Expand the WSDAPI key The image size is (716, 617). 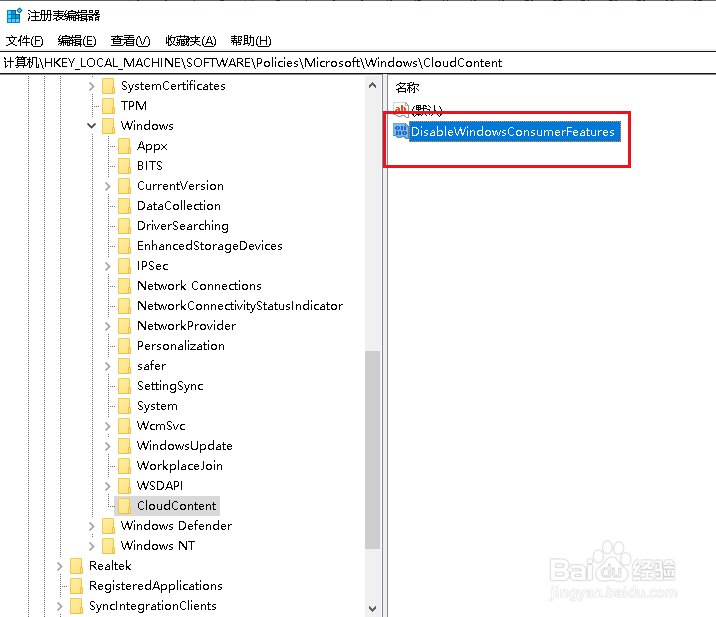[x=107, y=486]
